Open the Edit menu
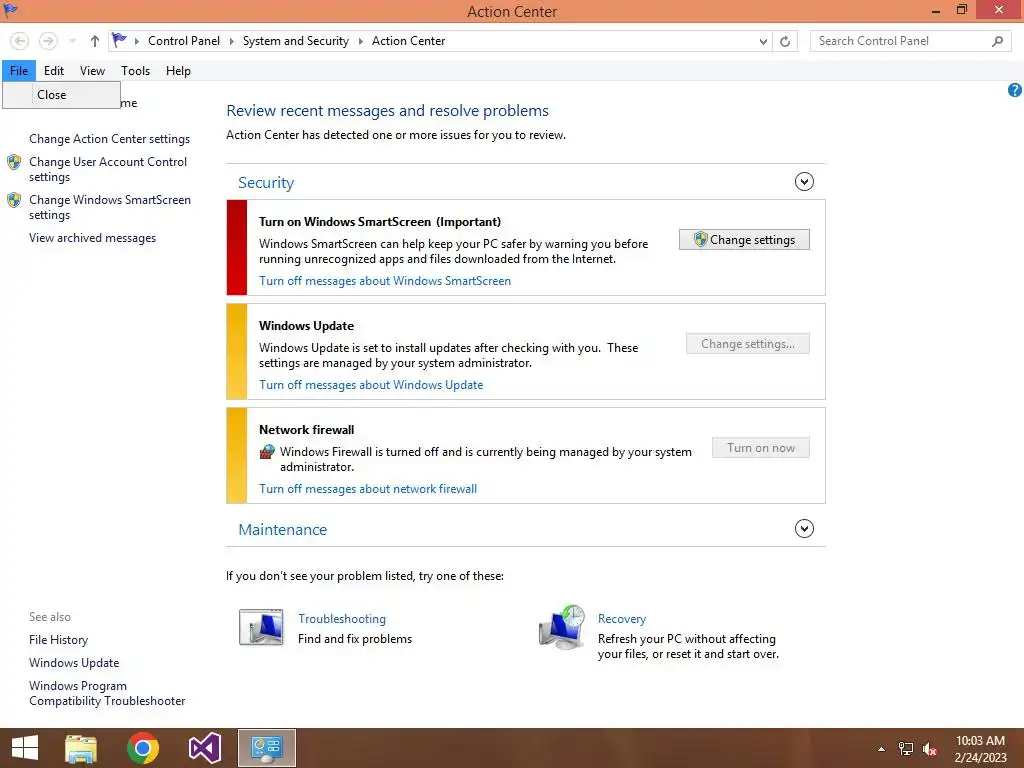The height and width of the screenshot is (768, 1024). point(54,71)
